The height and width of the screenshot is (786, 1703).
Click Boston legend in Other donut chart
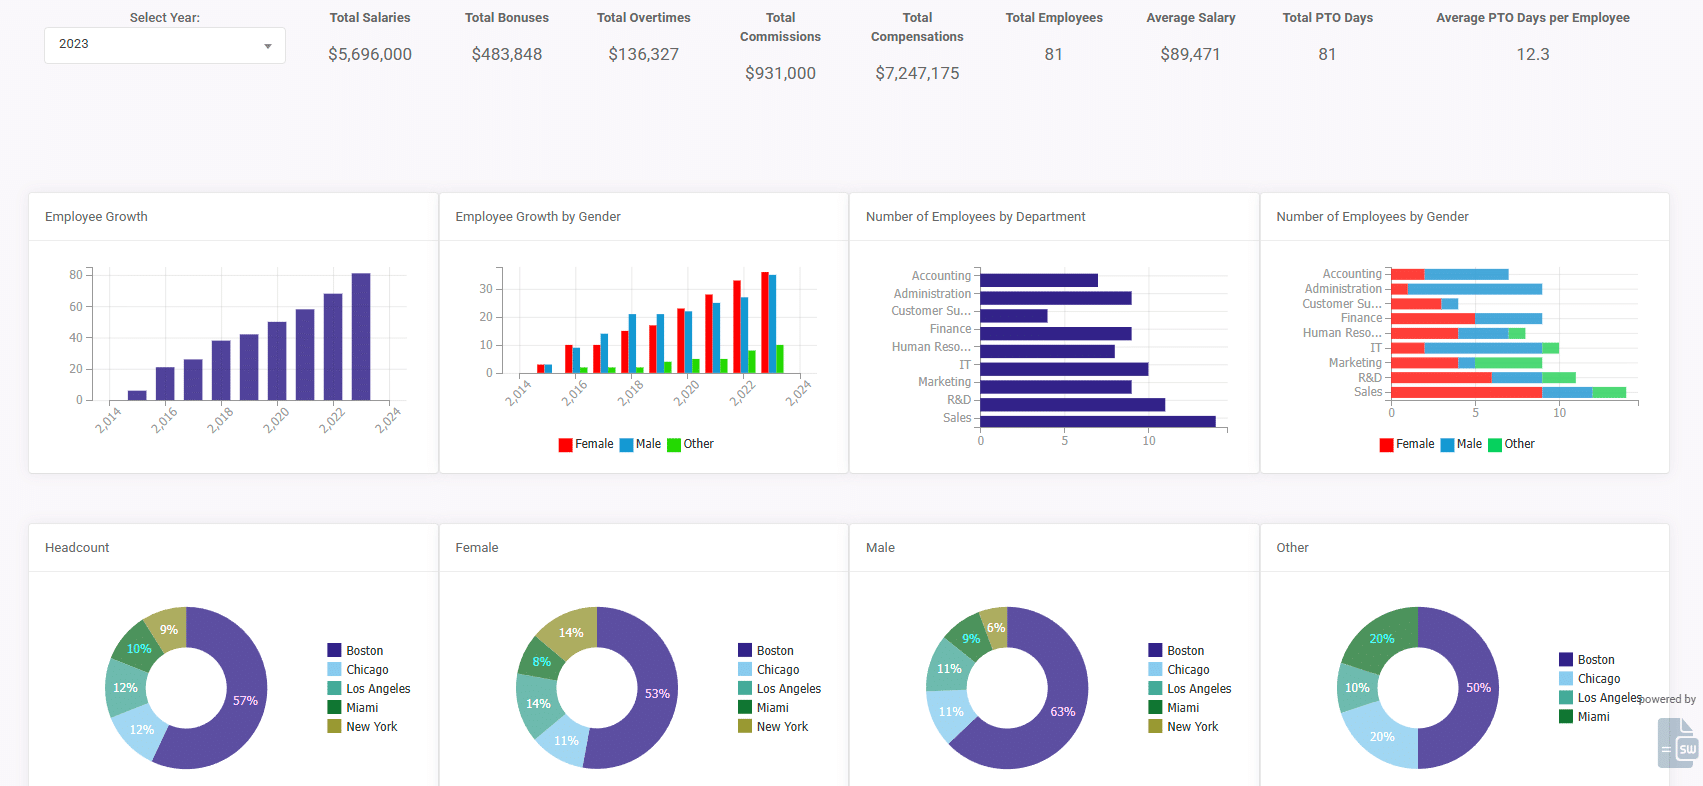(1587, 660)
